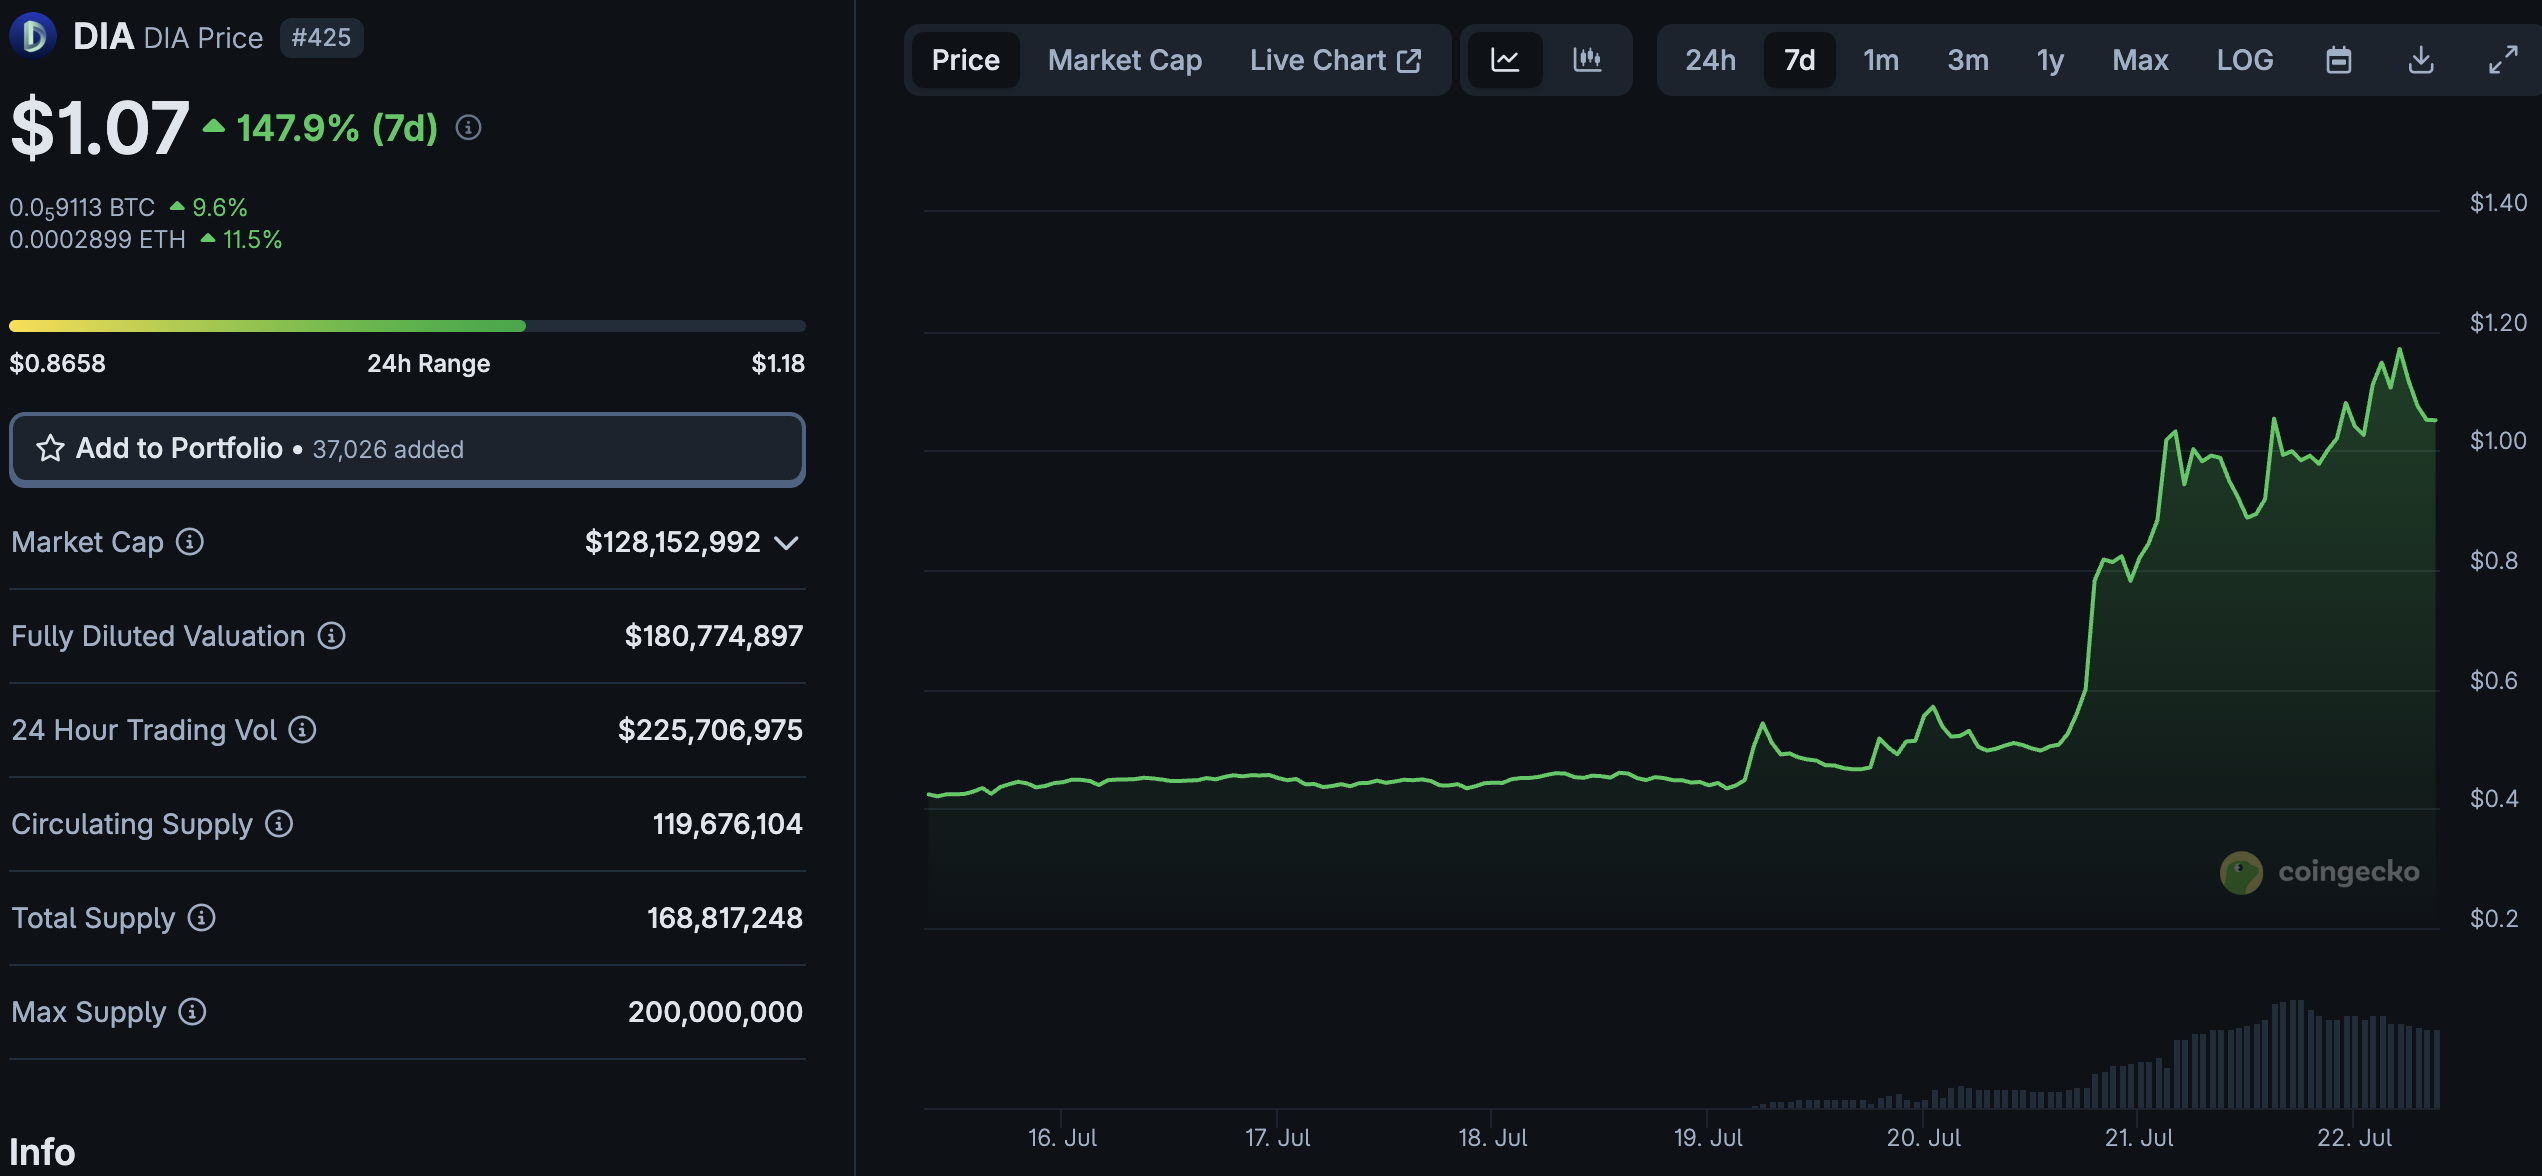Click the #425 rank badge
The image size is (2542, 1176).
coord(321,37)
